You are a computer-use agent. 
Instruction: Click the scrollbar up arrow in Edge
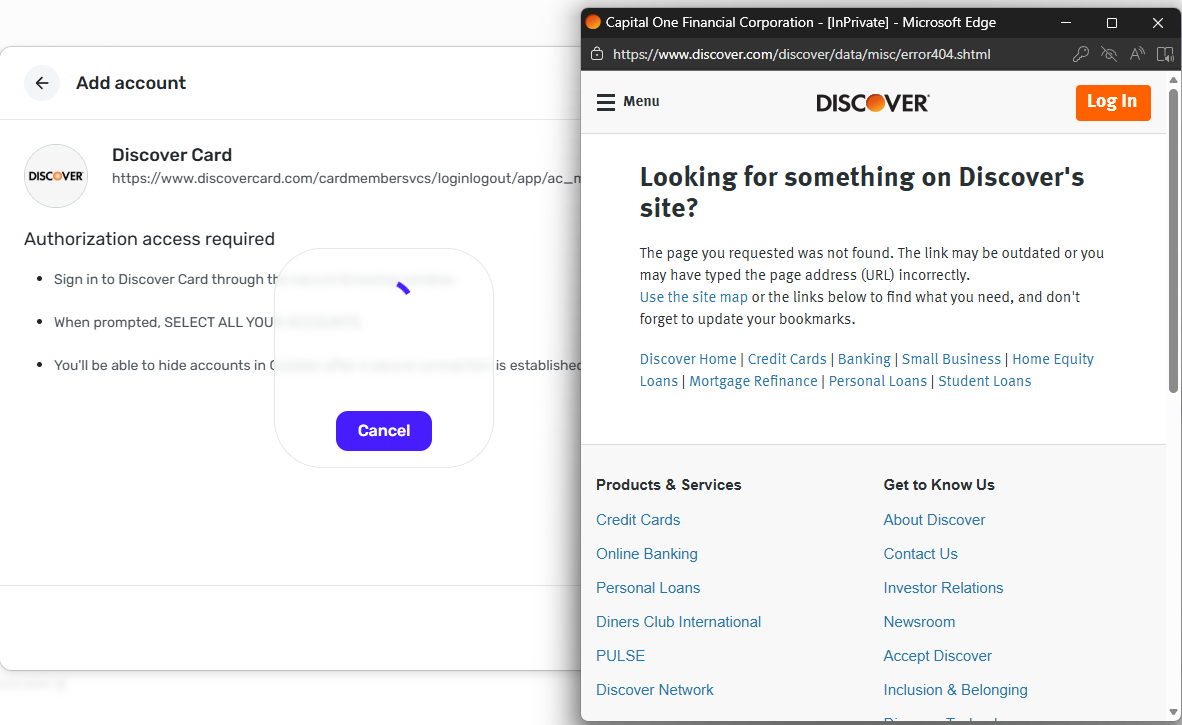[x=1173, y=80]
